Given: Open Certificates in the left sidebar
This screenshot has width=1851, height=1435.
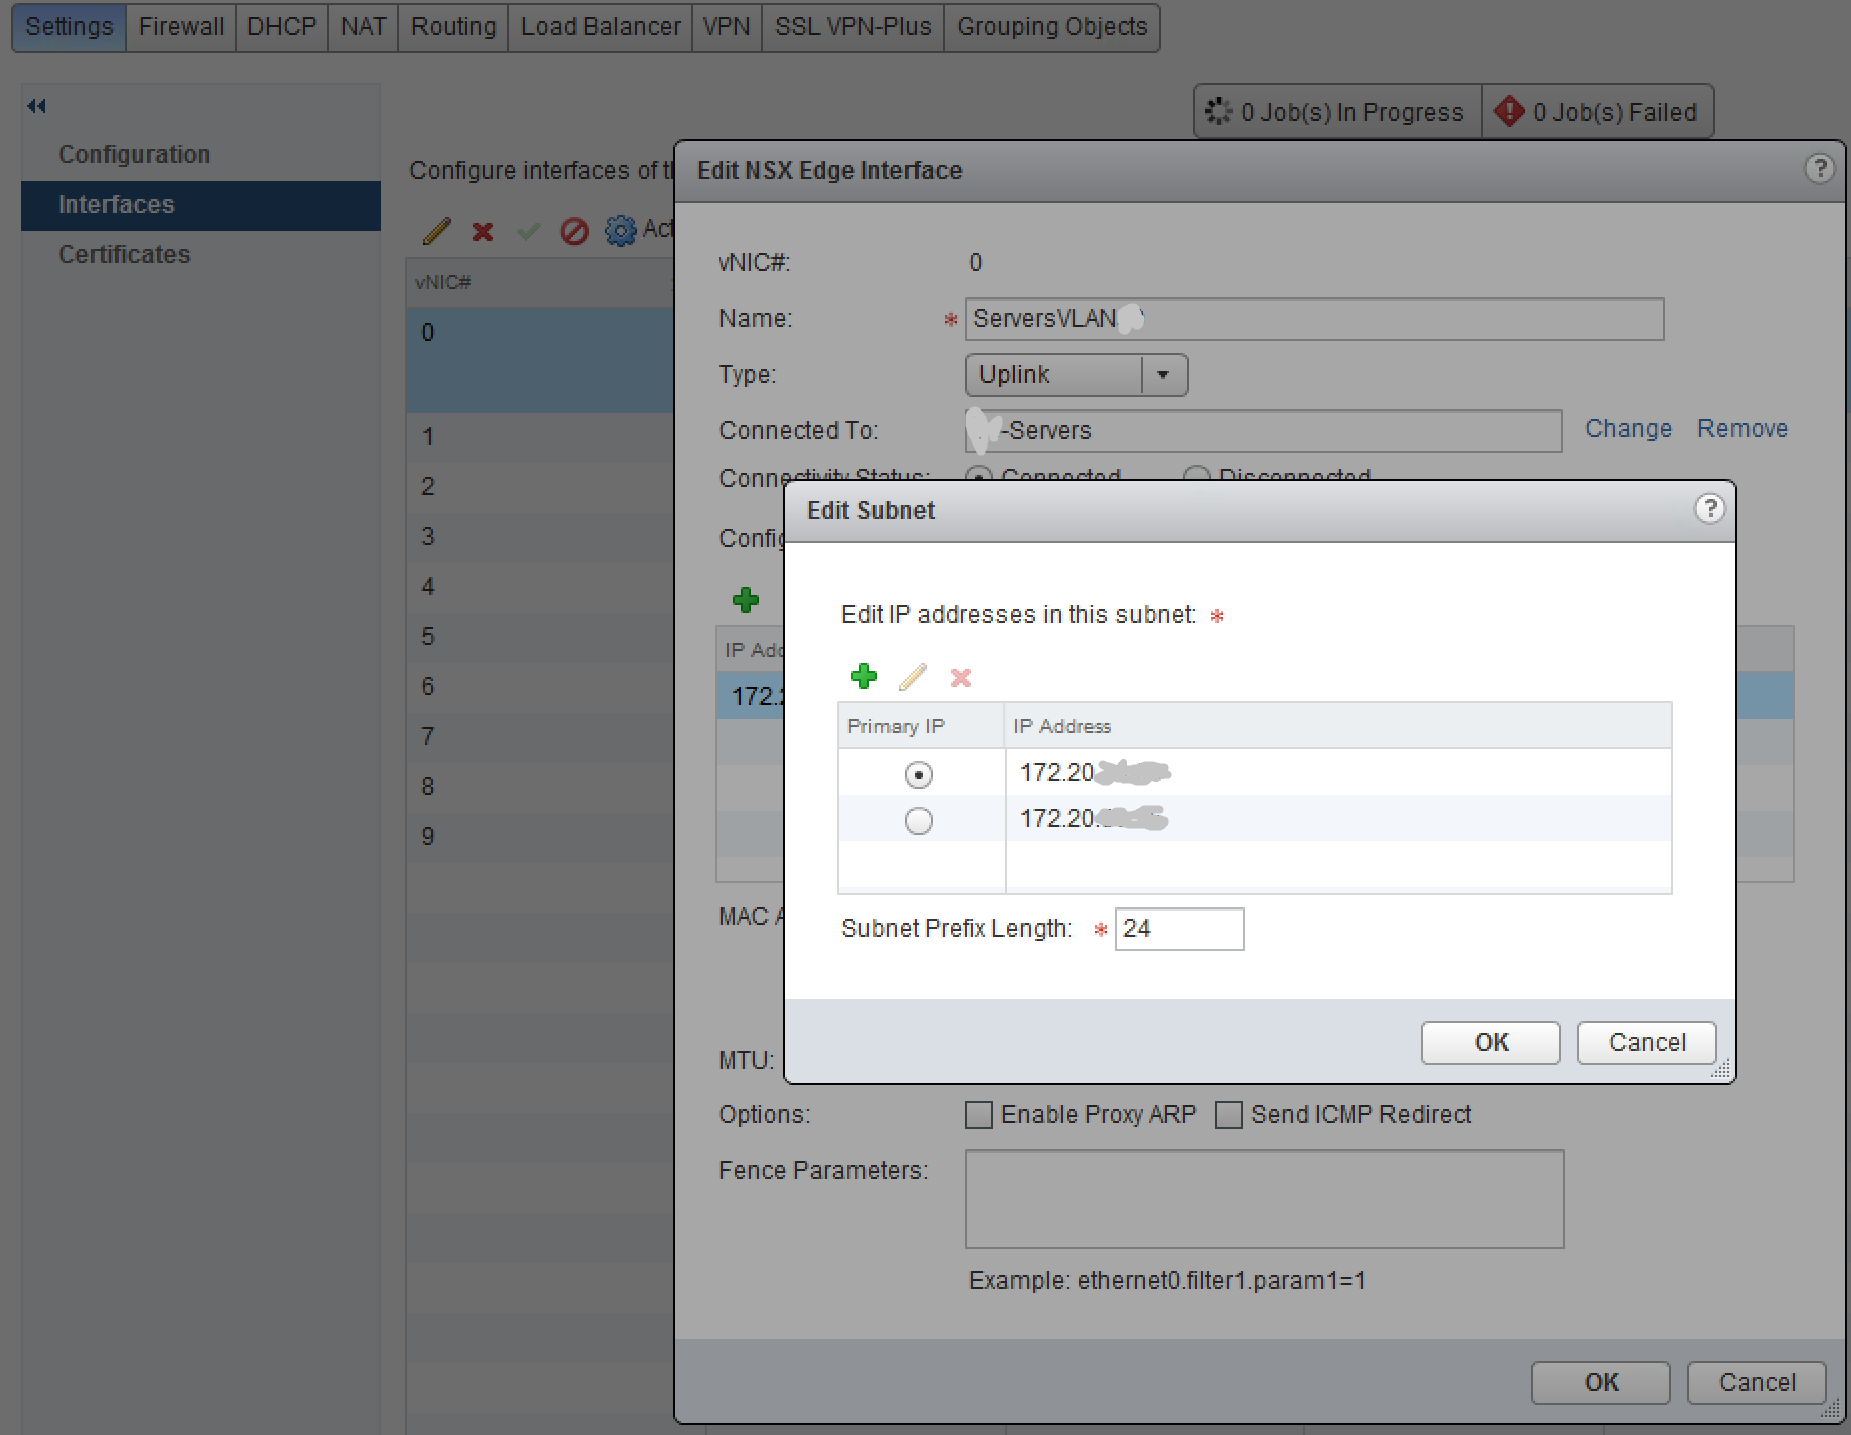Looking at the screenshot, I should click(124, 255).
